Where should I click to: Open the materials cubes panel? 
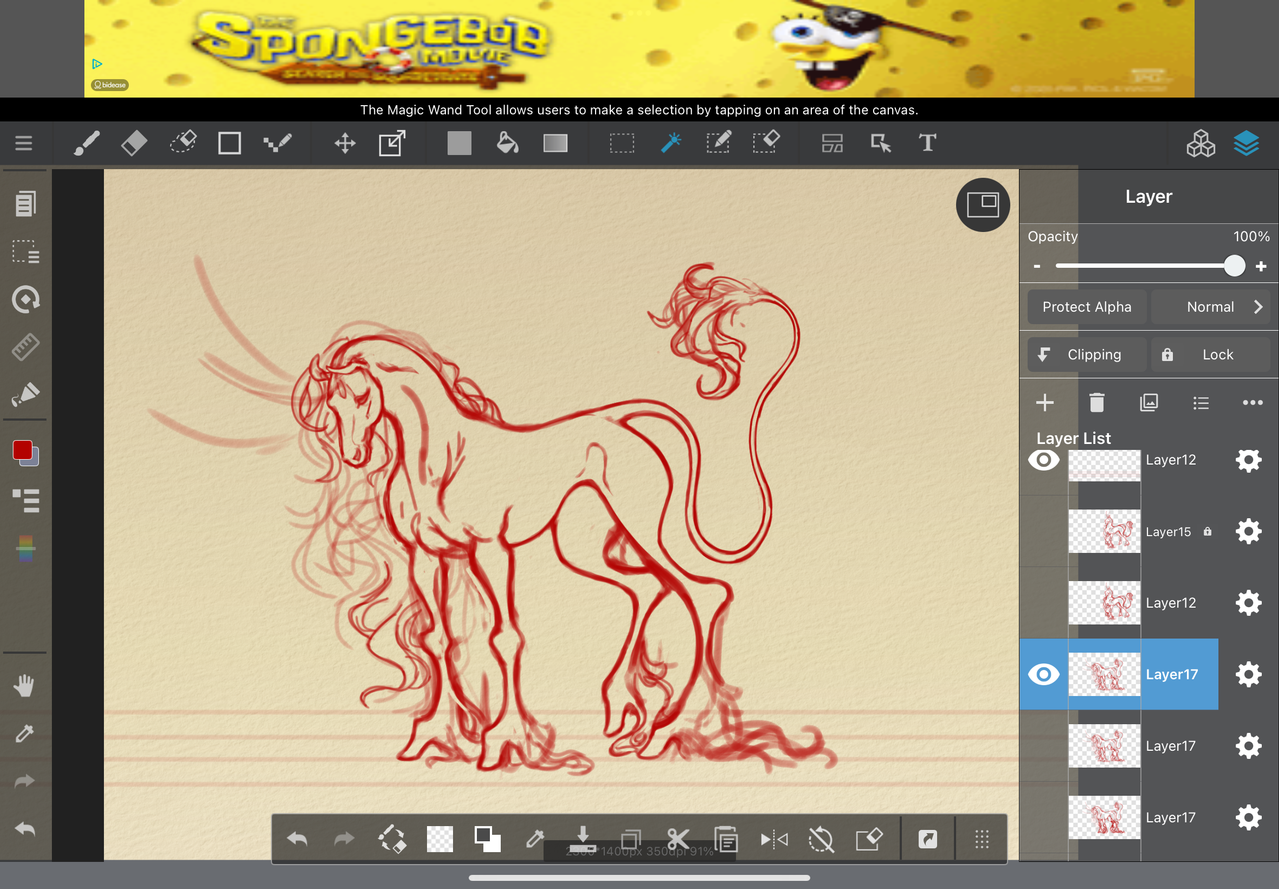click(1201, 144)
